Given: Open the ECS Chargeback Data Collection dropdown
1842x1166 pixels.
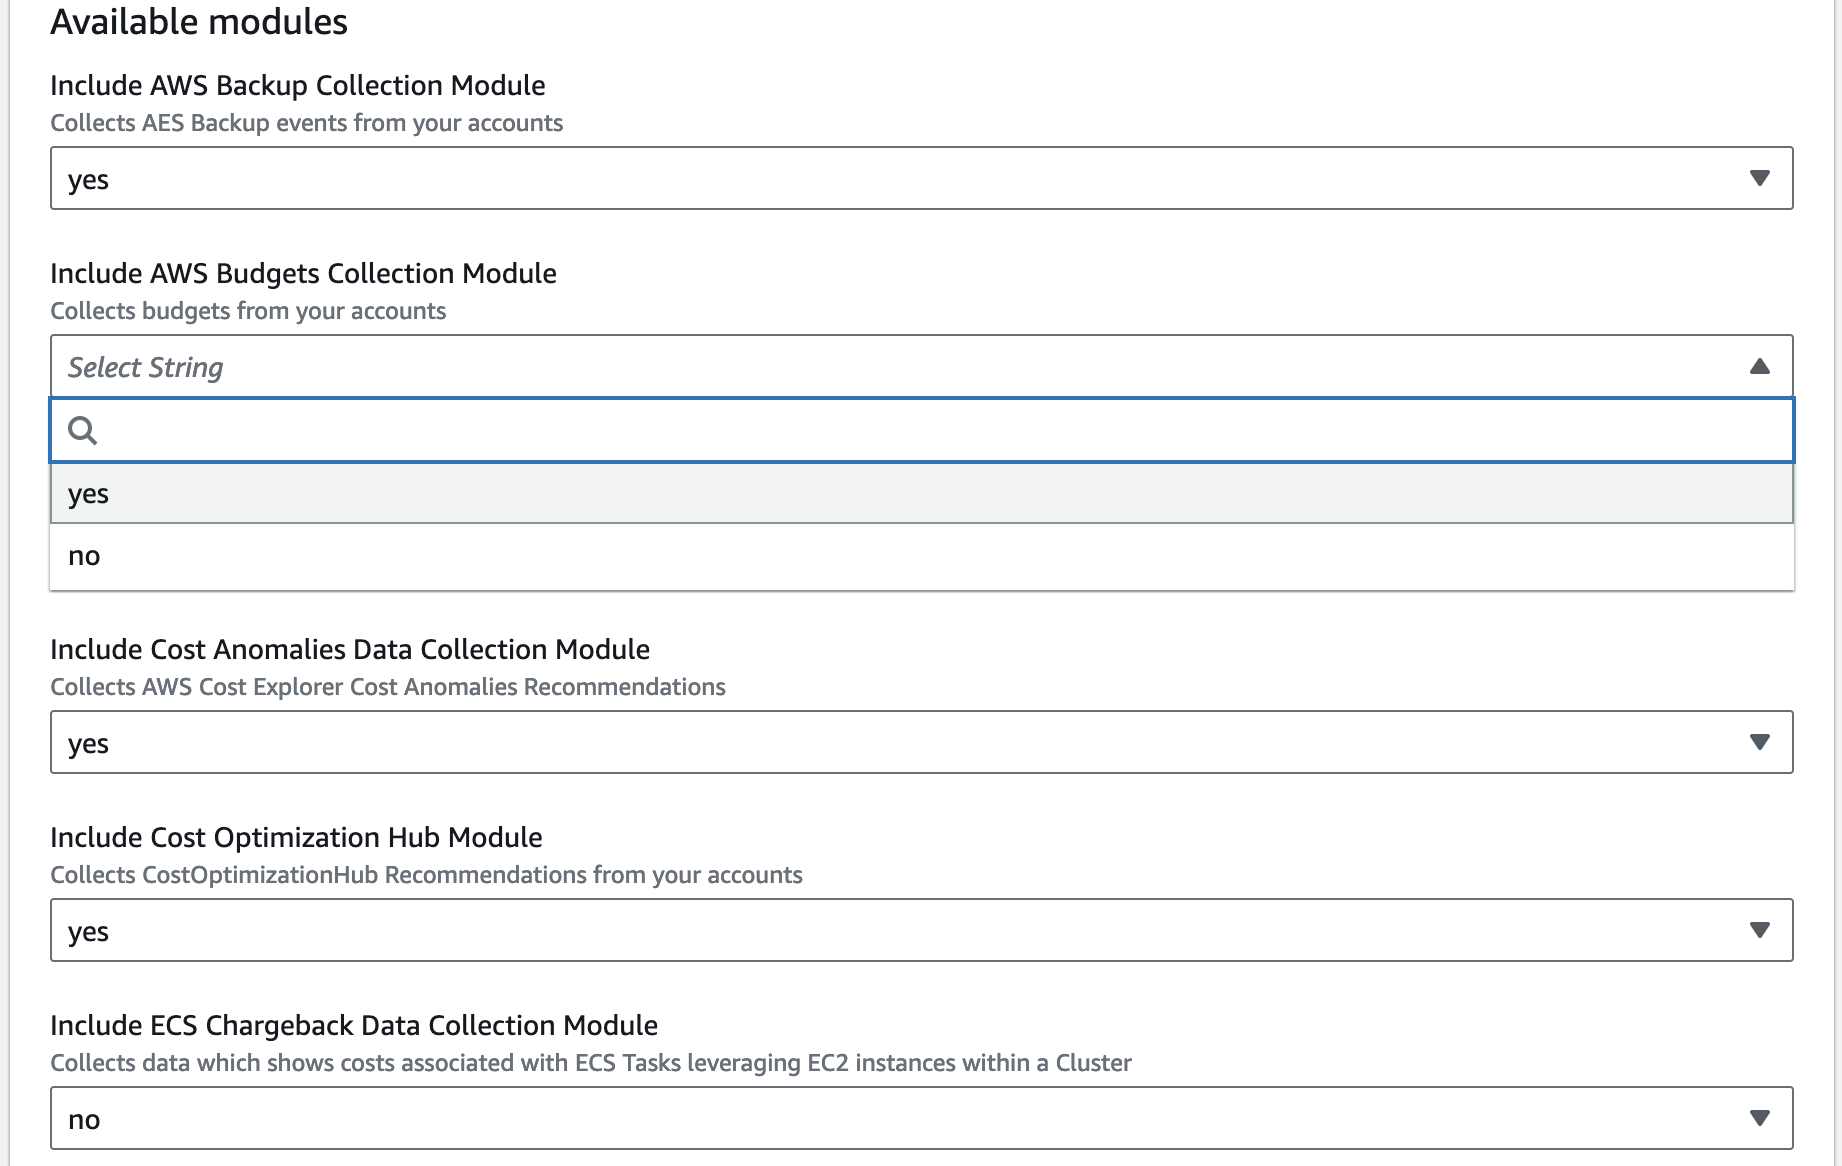Looking at the screenshot, I should point(921,1118).
